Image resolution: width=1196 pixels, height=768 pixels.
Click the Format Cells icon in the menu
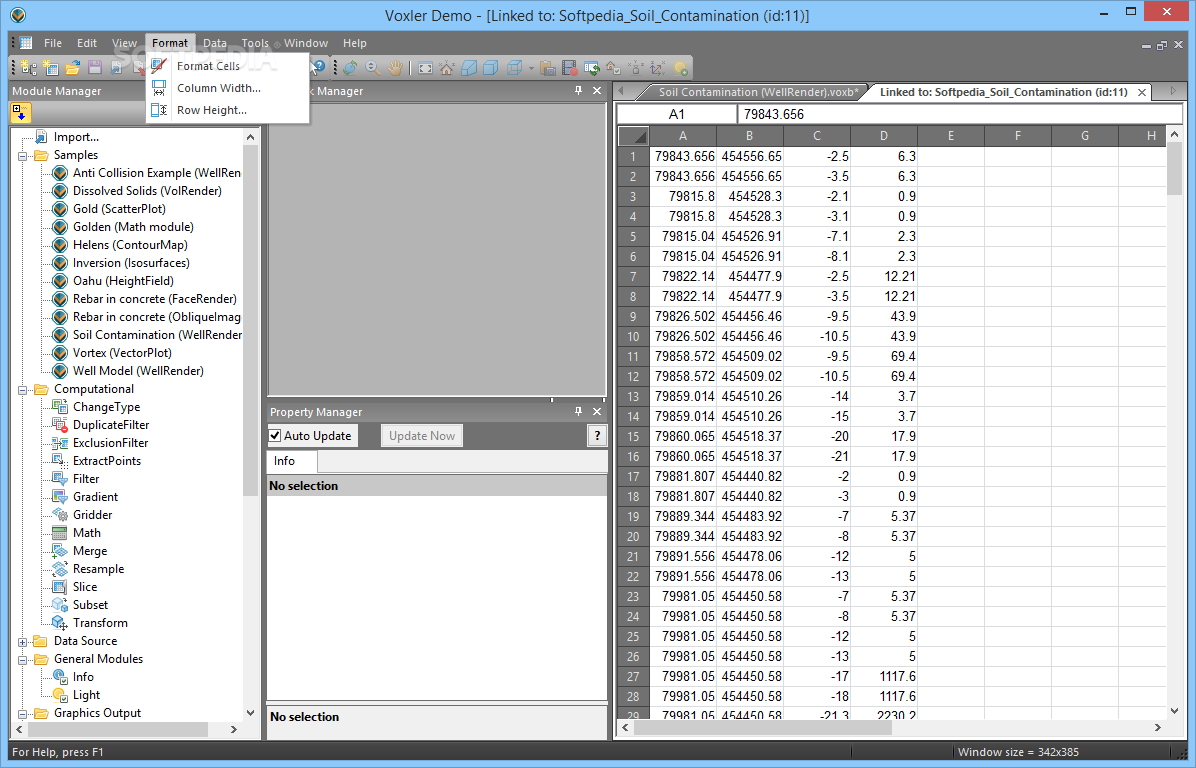pyautogui.click(x=159, y=66)
